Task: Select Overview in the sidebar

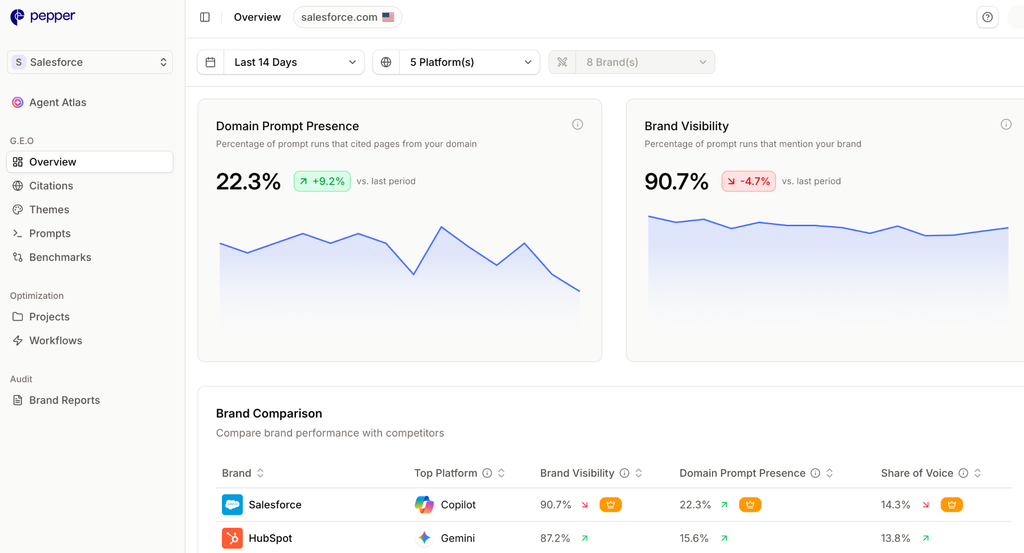Action: 90,162
